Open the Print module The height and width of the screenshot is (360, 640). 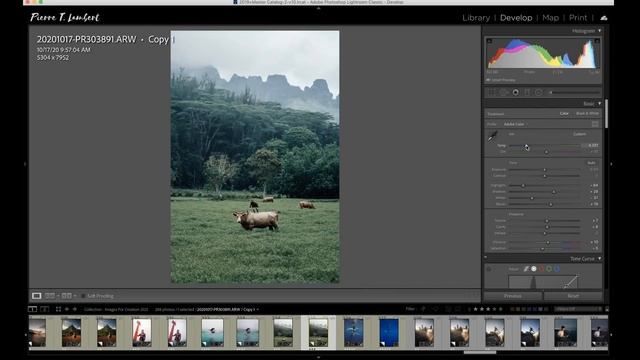(x=578, y=18)
